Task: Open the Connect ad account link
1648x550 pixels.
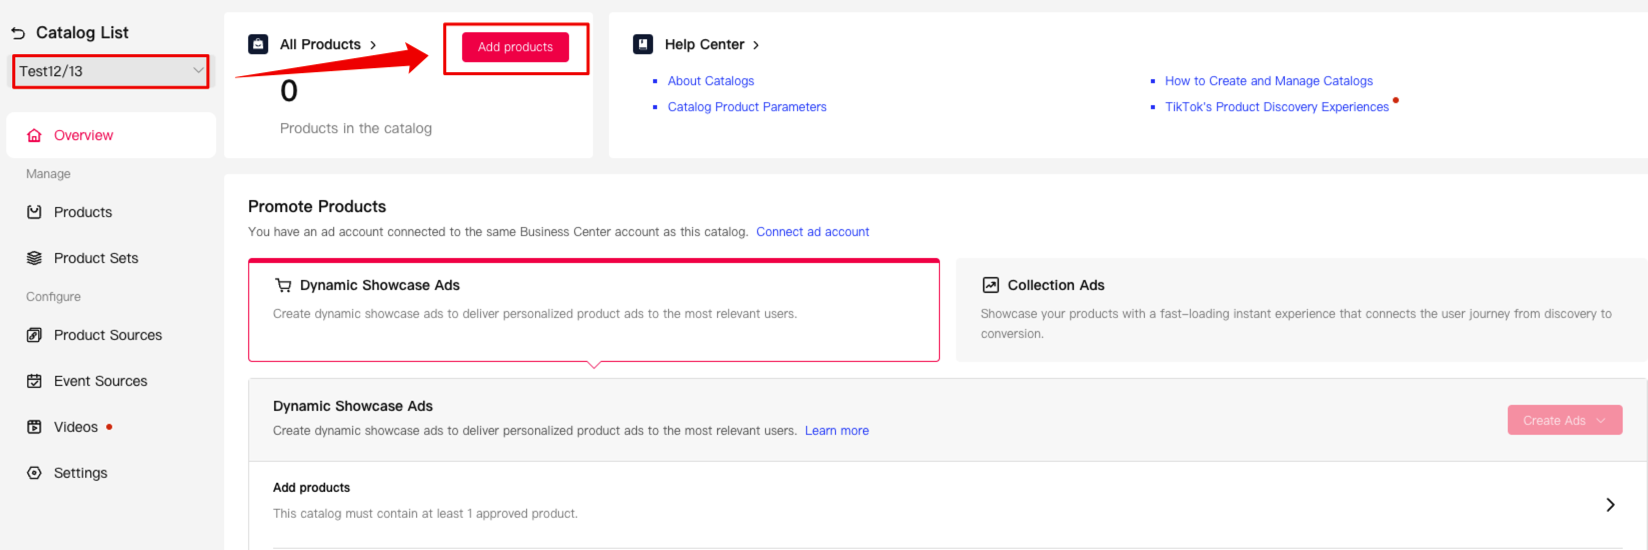Action: pyautogui.click(x=812, y=232)
